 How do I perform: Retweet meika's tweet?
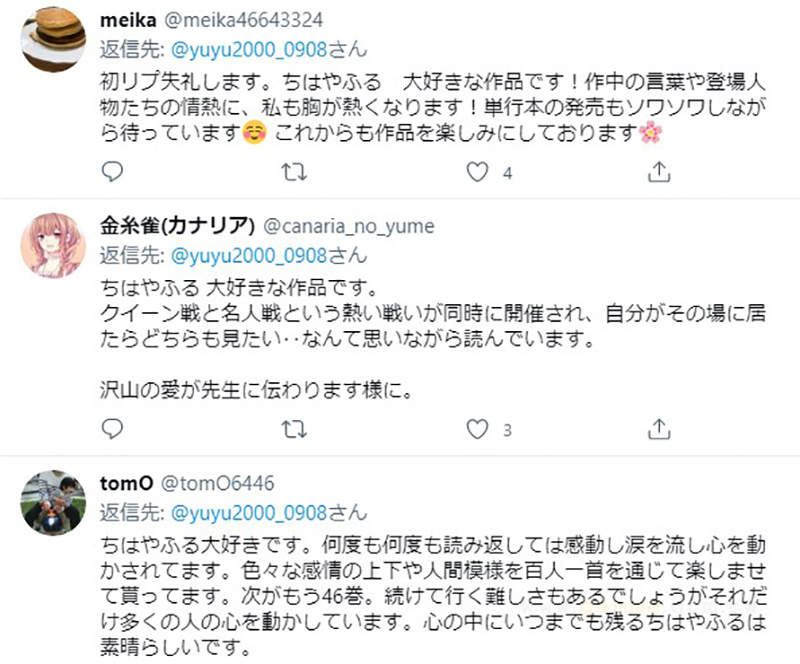pos(294,172)
